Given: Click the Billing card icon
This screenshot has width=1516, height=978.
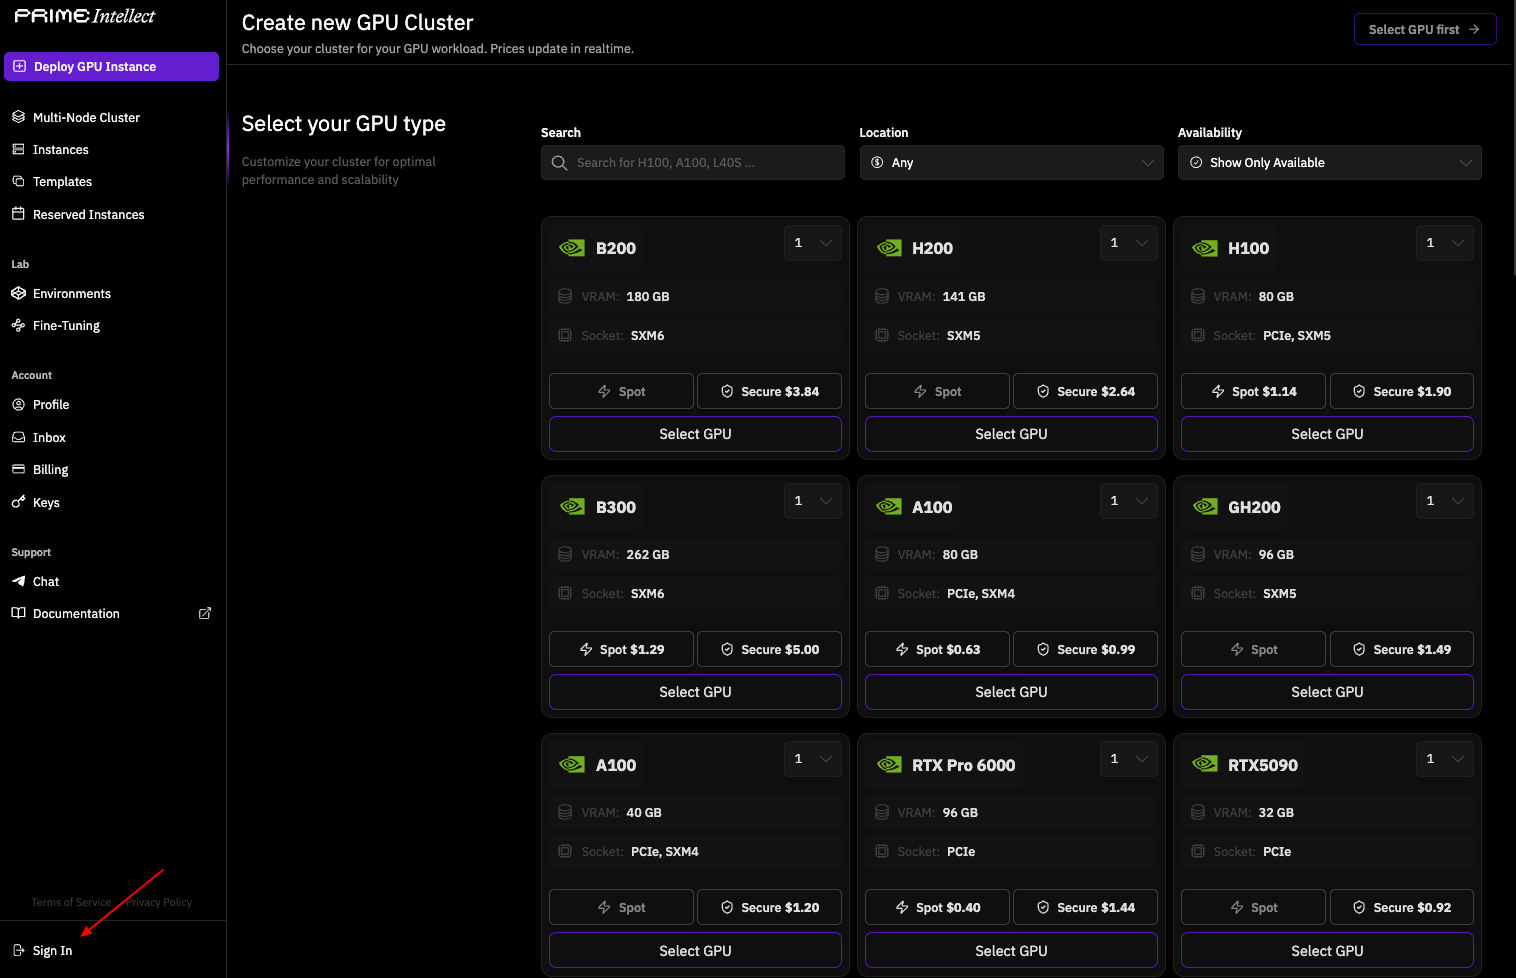Looking at the screenshot, I should (18, 469).
